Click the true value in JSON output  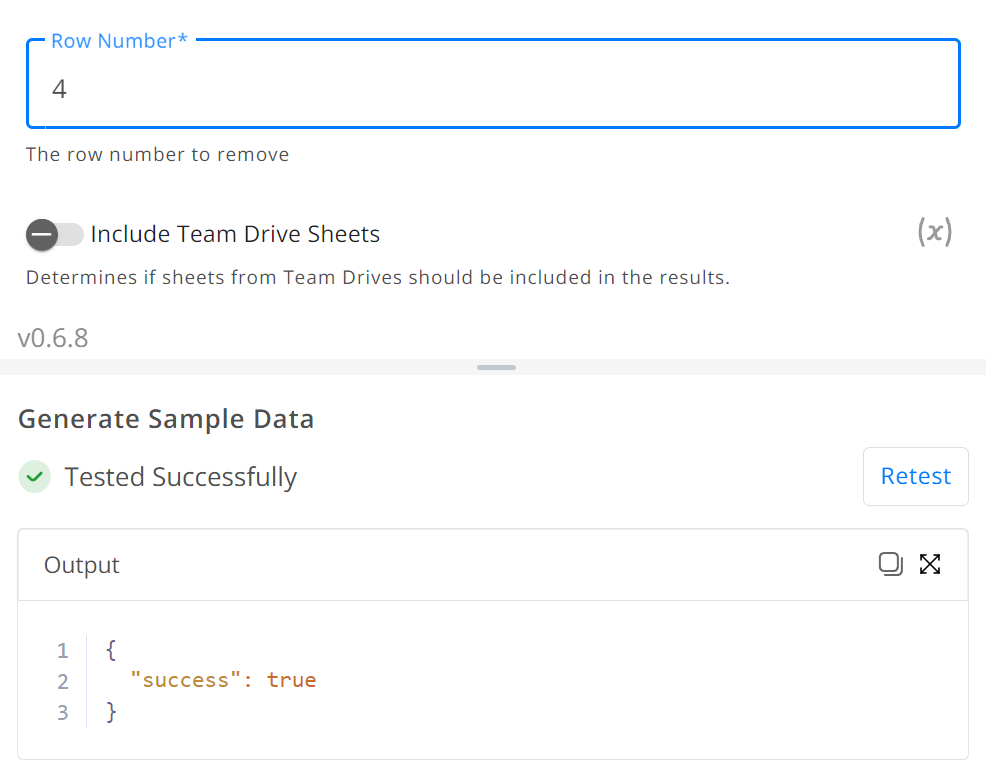click(291, 680)
